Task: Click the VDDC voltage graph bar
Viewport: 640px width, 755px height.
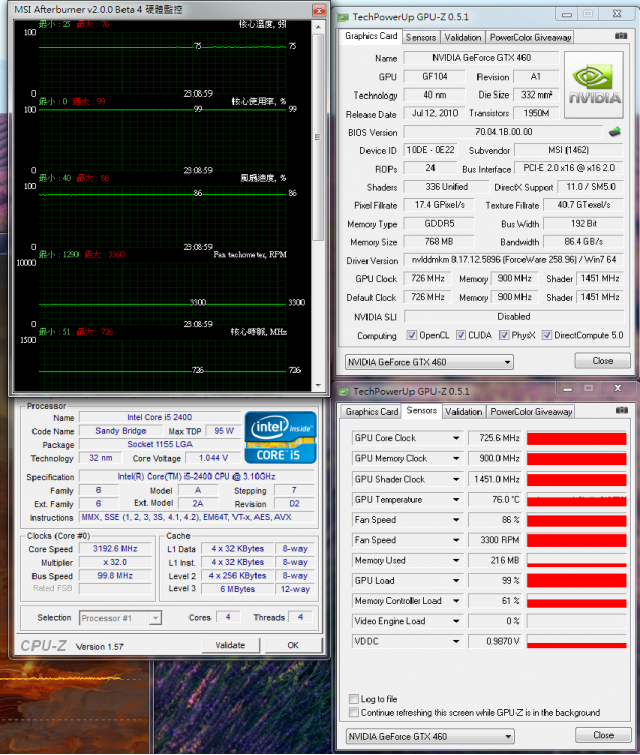Action: pos(576,641)
